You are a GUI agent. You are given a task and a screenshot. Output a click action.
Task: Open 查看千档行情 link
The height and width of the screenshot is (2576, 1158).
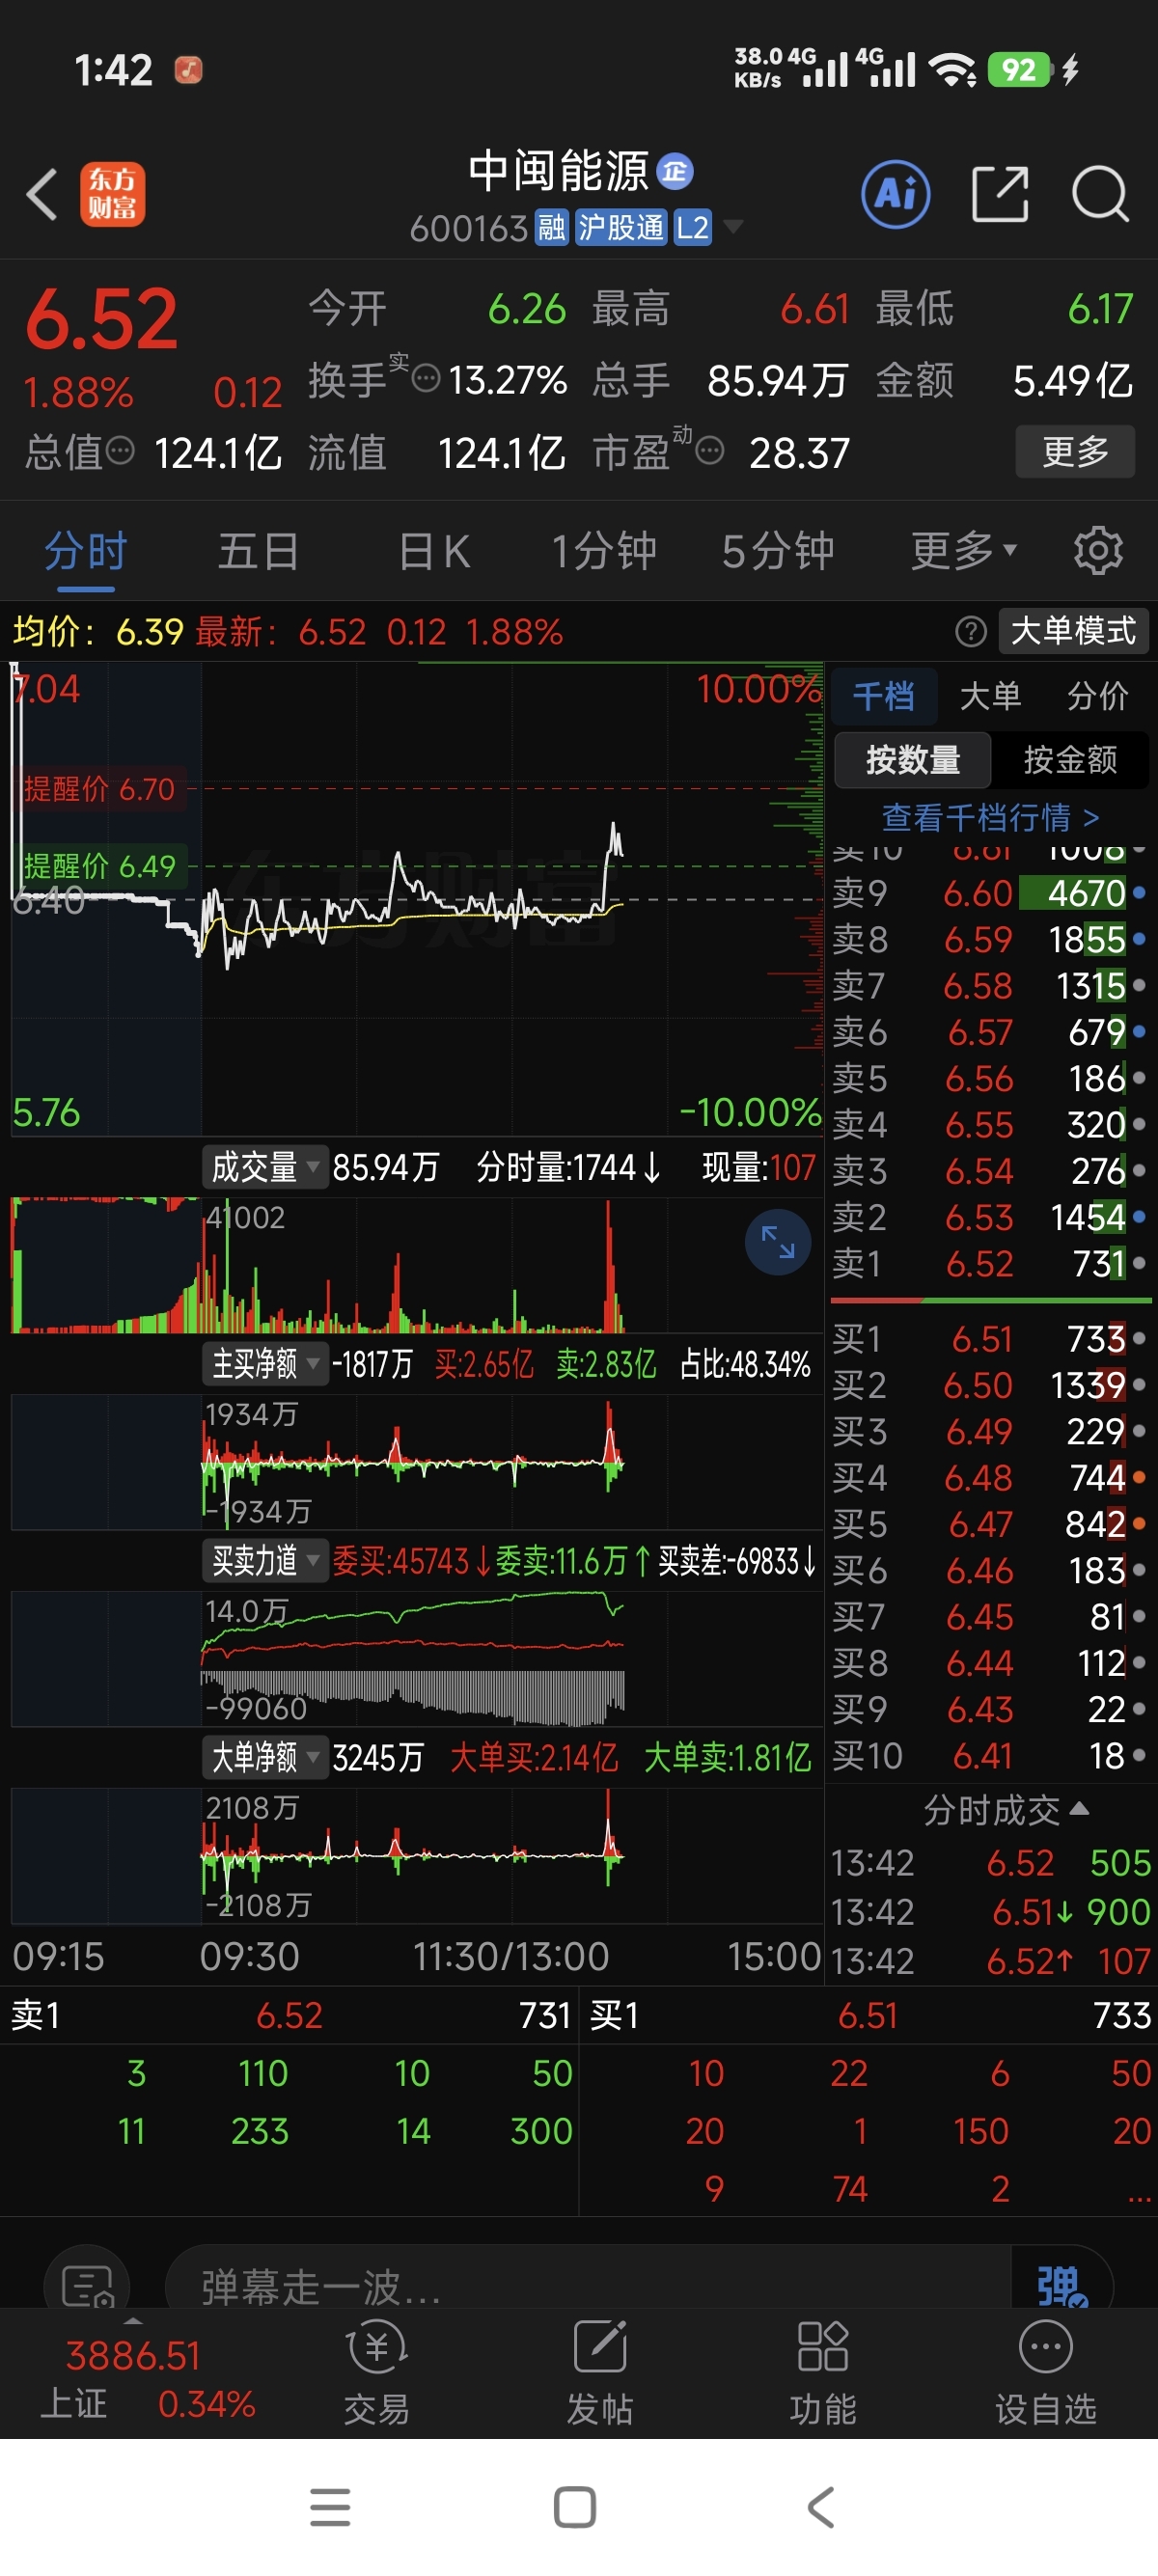(990, 817)
